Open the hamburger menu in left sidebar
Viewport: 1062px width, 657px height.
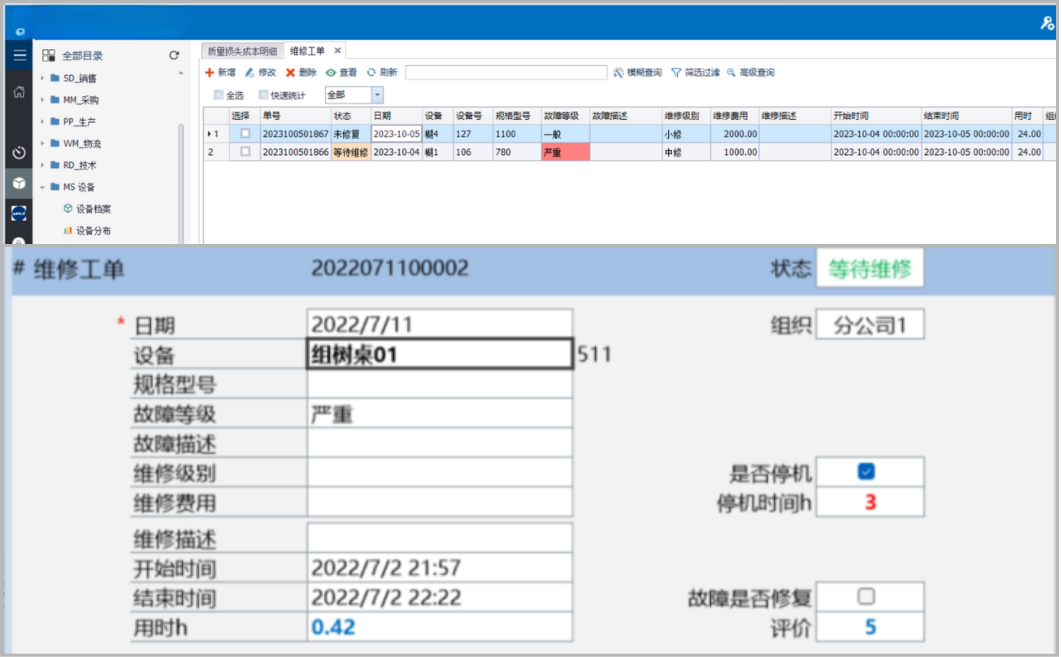tap(19, 55)
